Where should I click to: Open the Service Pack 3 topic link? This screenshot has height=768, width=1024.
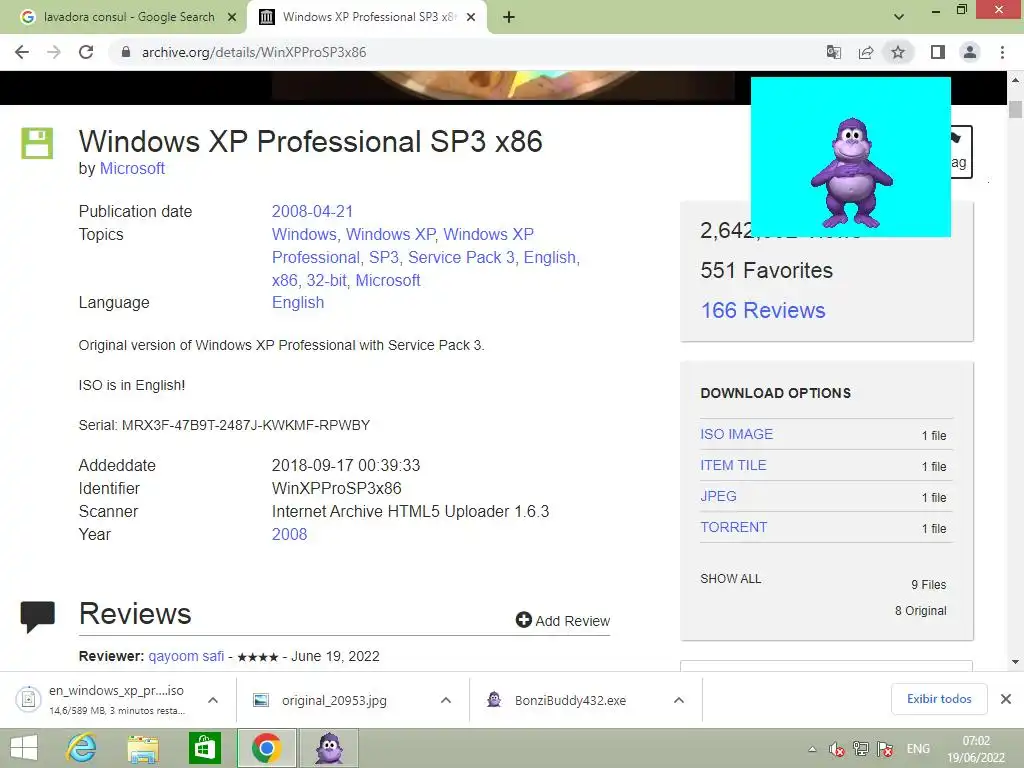click(x=461, y=257)
